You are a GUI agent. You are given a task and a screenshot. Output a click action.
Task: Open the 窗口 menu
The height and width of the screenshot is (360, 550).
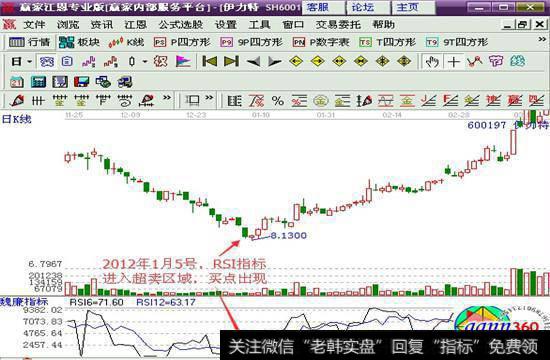[293, 25]
